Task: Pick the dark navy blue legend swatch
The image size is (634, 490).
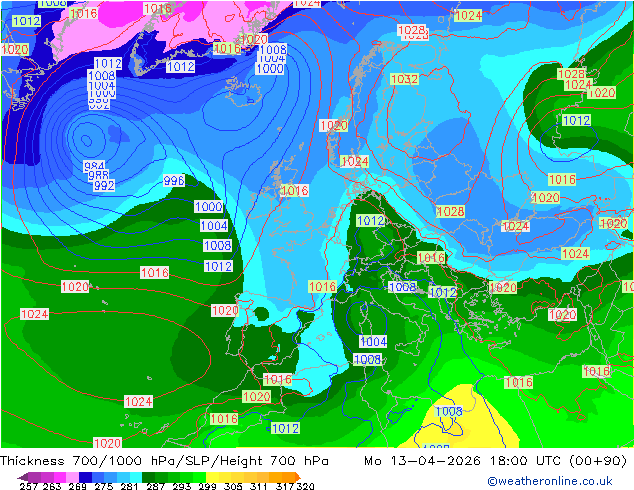Action: click(85, 477)
